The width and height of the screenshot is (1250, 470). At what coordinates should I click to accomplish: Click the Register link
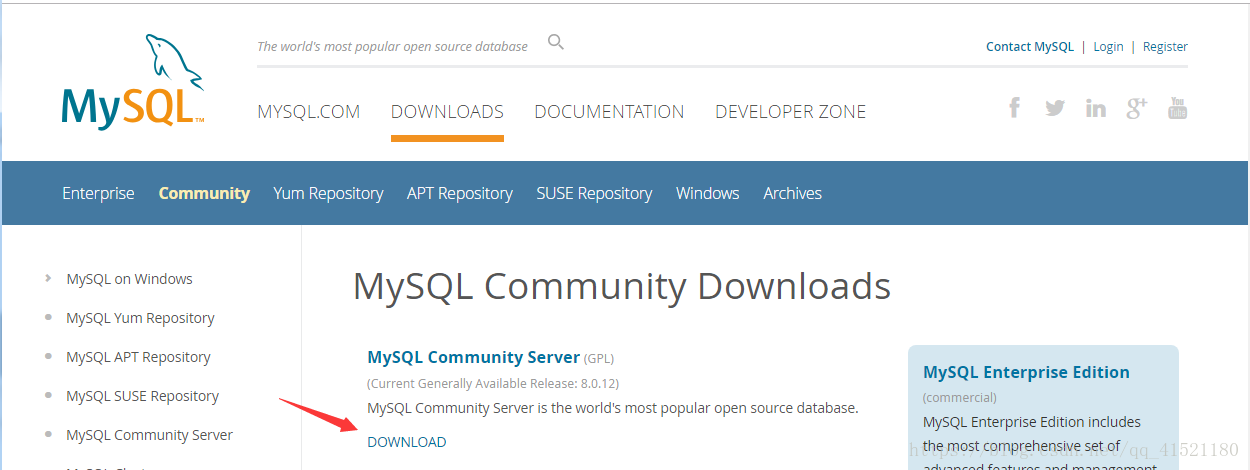[x=1165, y=47]
